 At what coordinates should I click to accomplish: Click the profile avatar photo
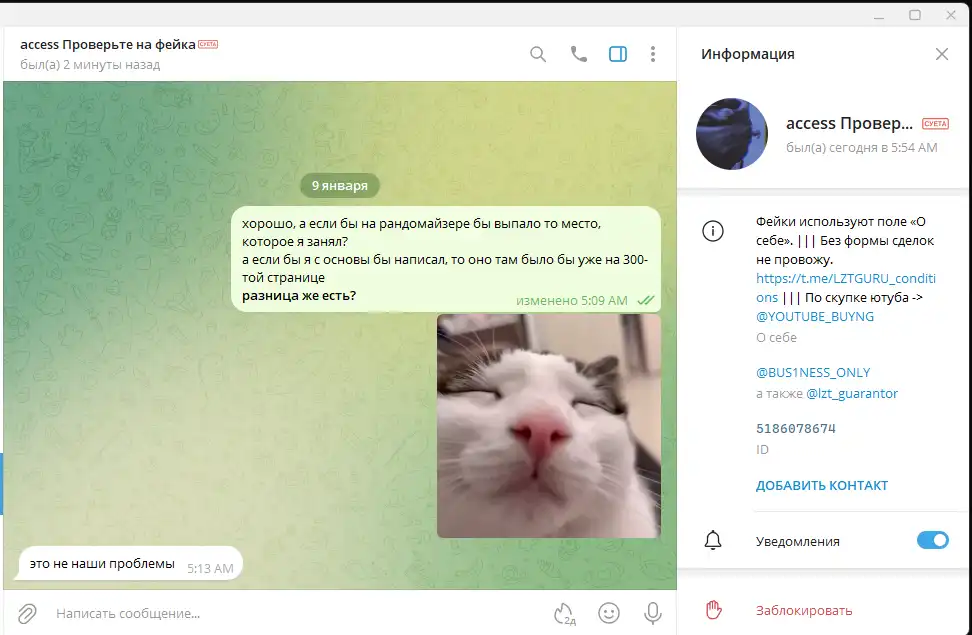coord(731,134)
